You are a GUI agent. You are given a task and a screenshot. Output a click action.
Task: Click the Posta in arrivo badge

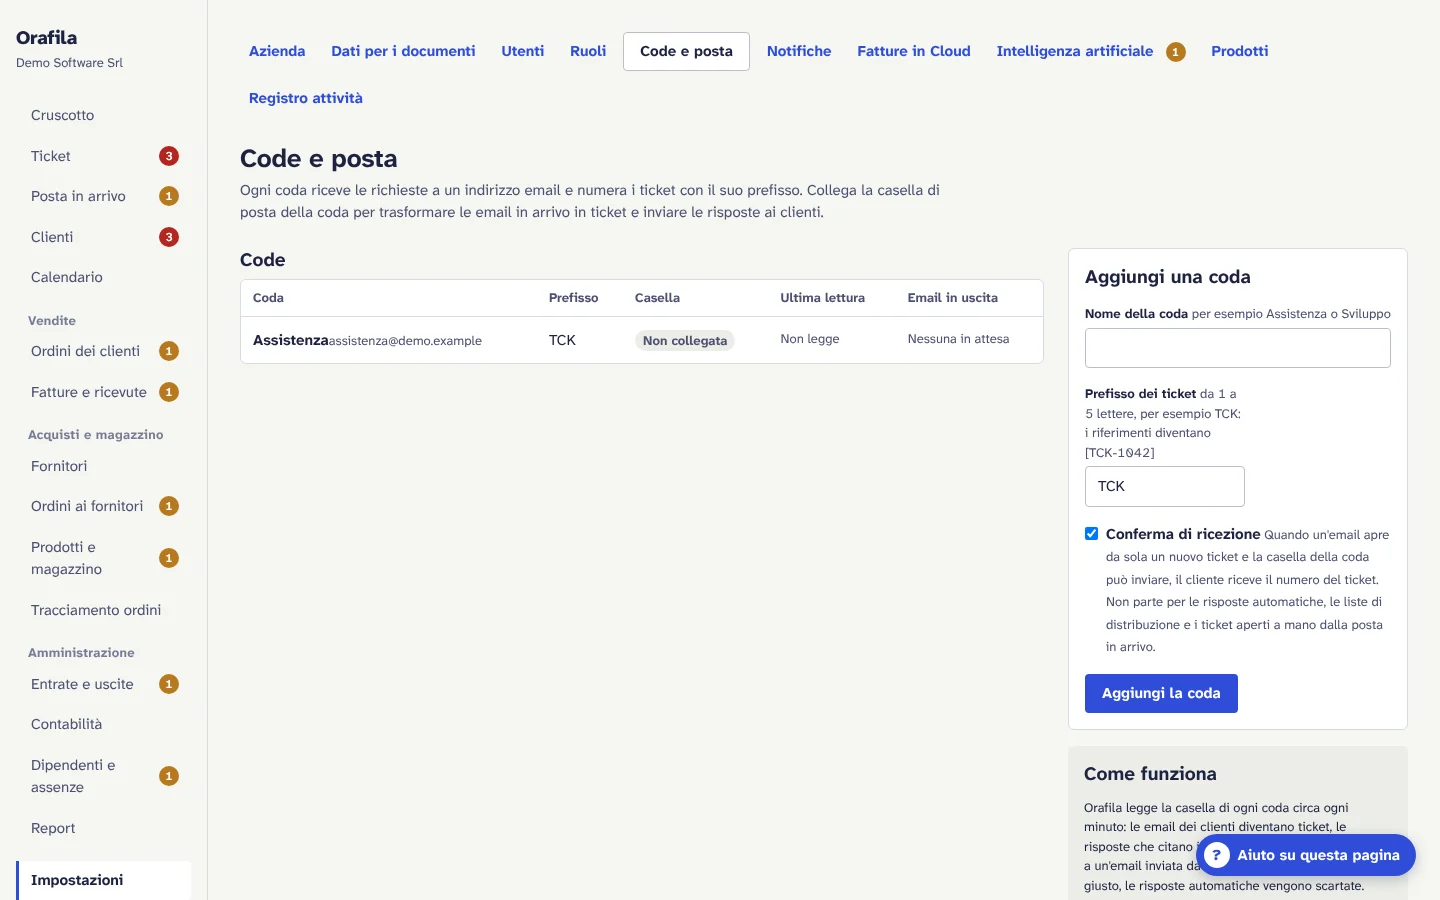click(169, 196)
